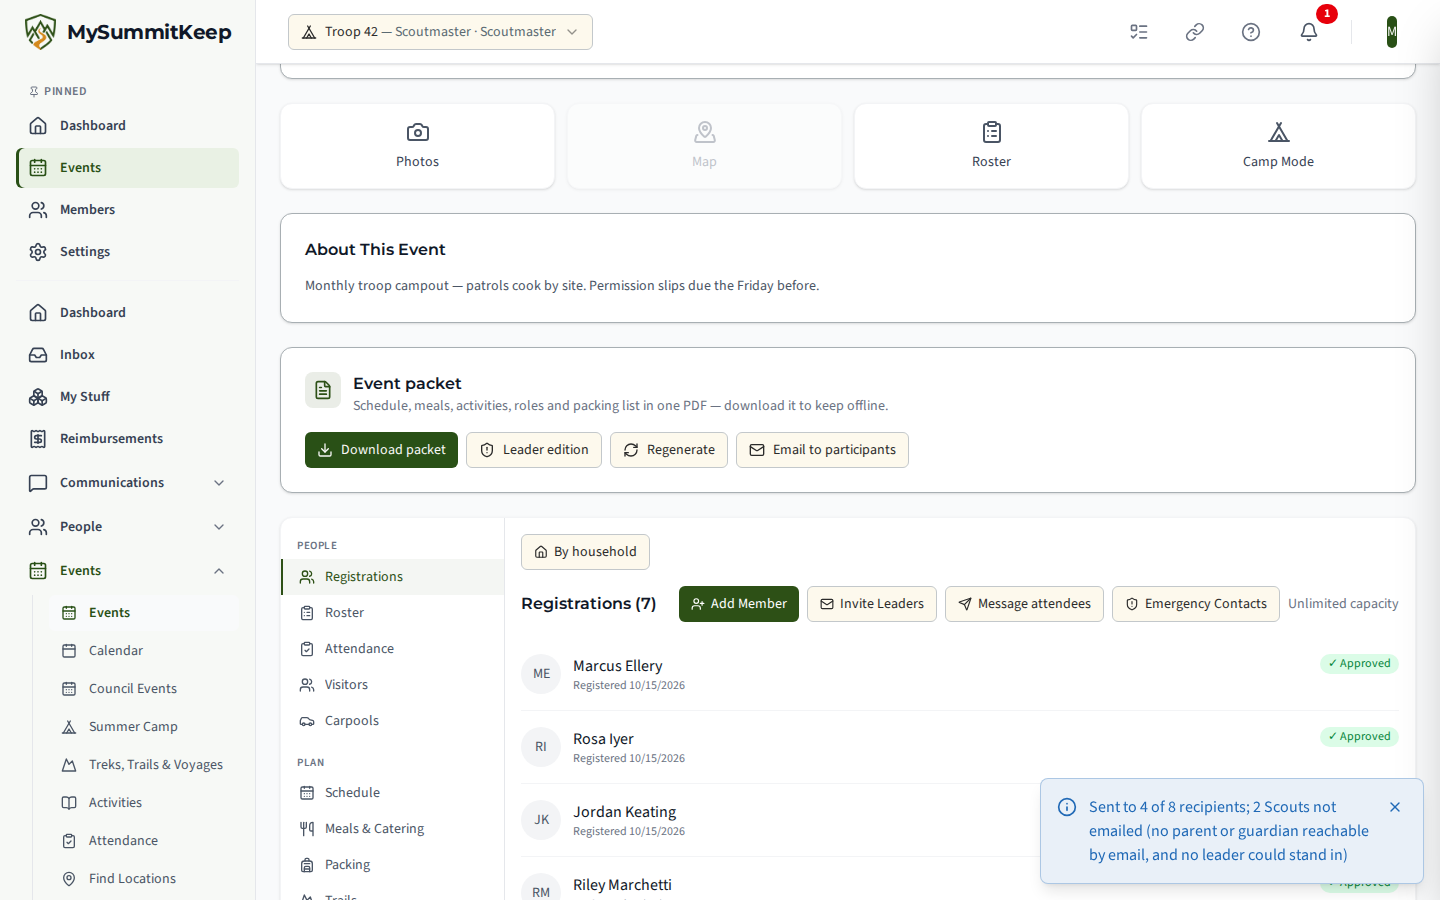Toggle the By household view
Viewport: 1440px width, 900px height.
(585, 552)
